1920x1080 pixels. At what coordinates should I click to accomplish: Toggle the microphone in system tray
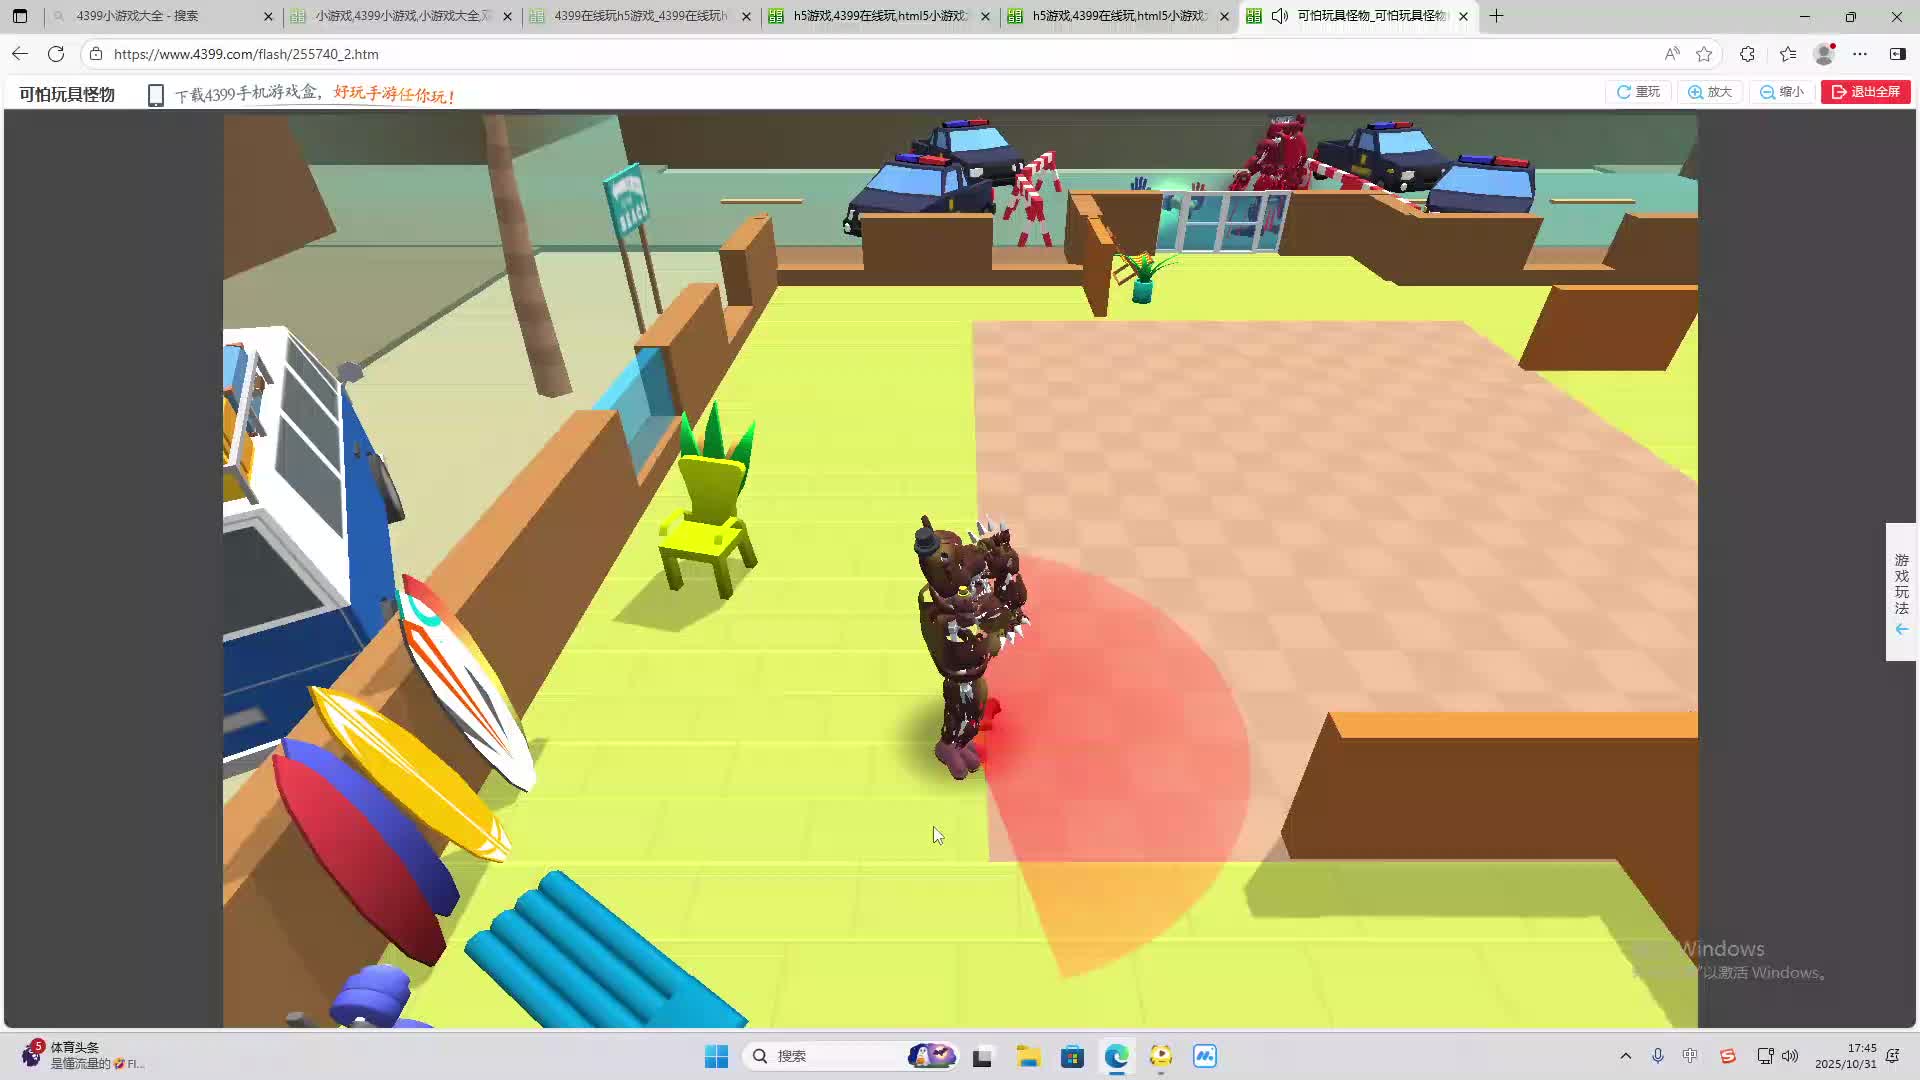point(1657,1056)
